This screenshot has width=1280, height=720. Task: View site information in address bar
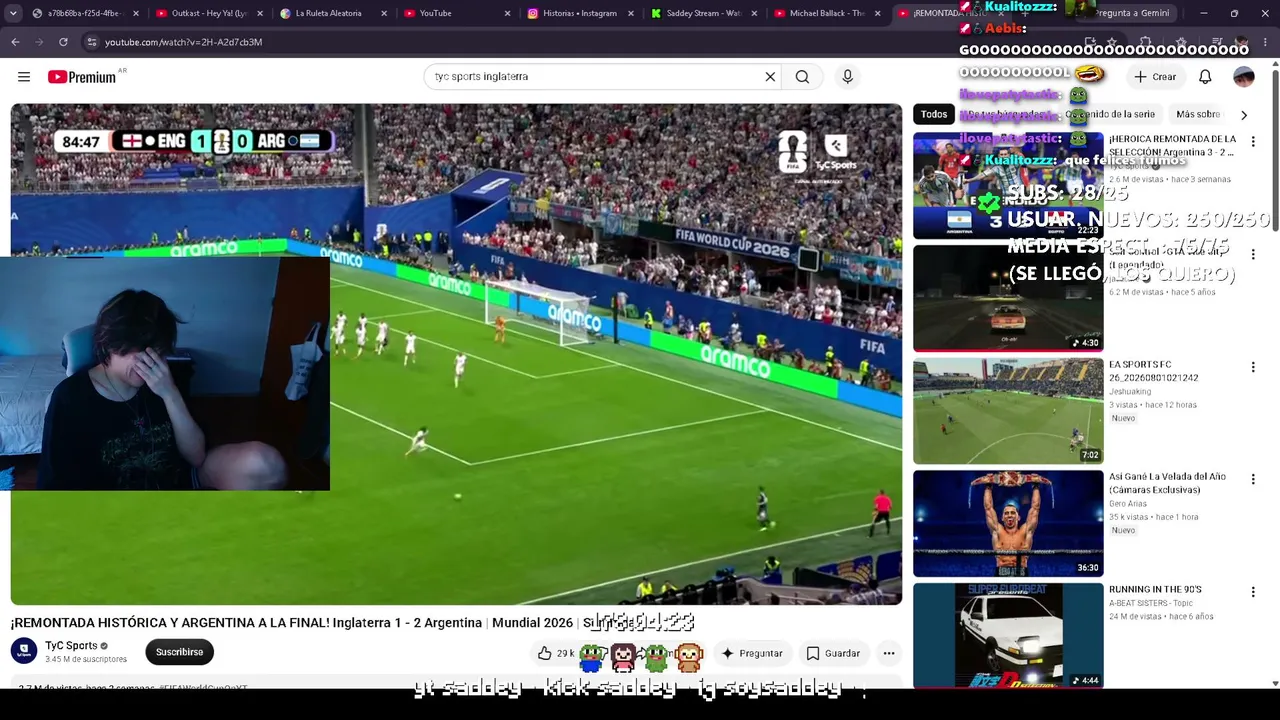pyautogui.click(x=91, y=42)
